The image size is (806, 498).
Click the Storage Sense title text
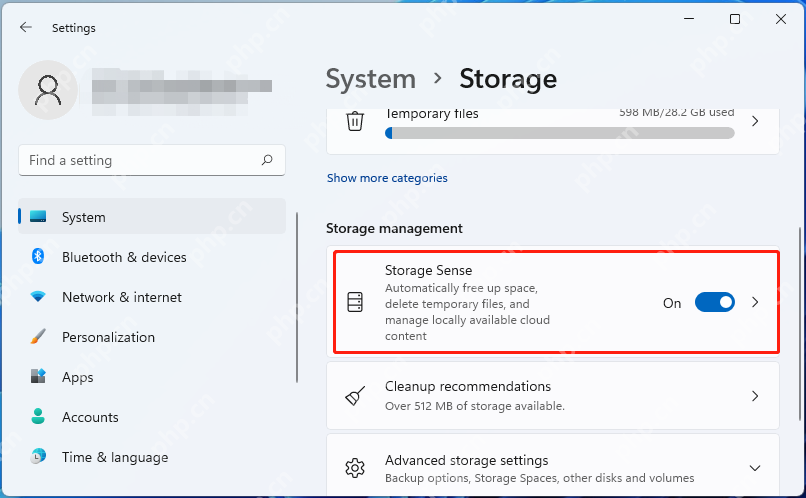428,270
